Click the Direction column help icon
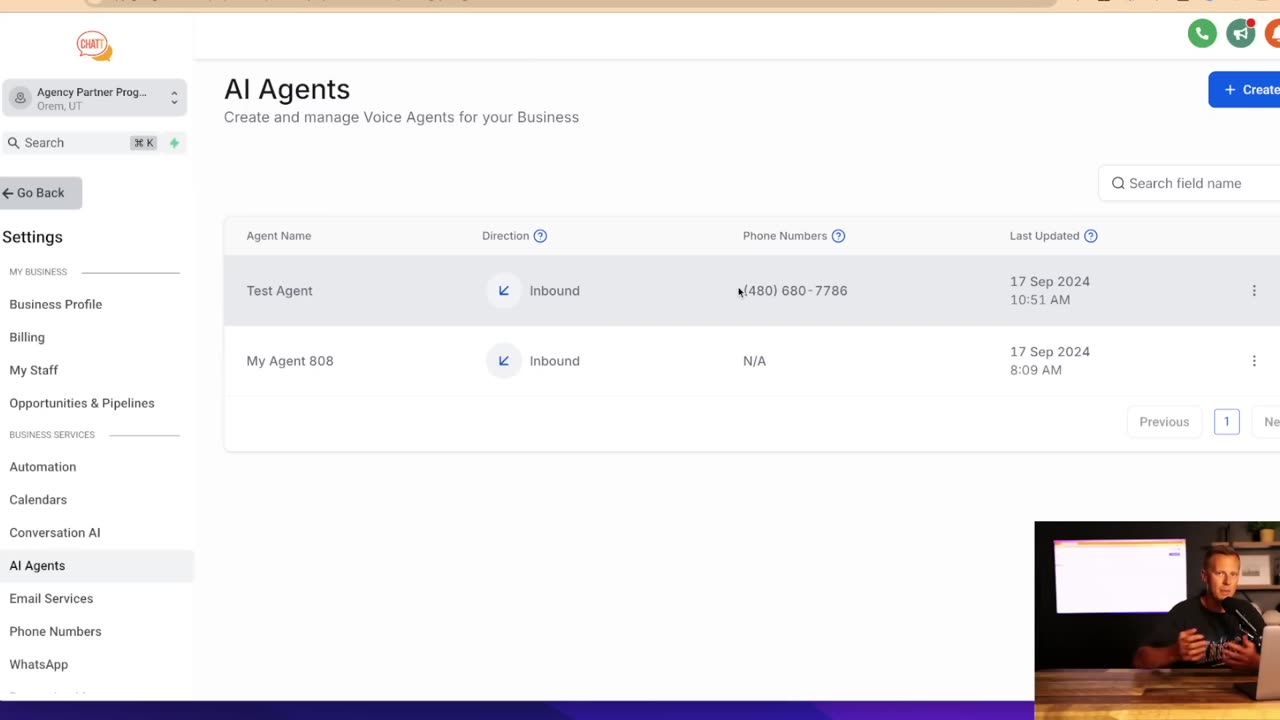 [540, 236]
